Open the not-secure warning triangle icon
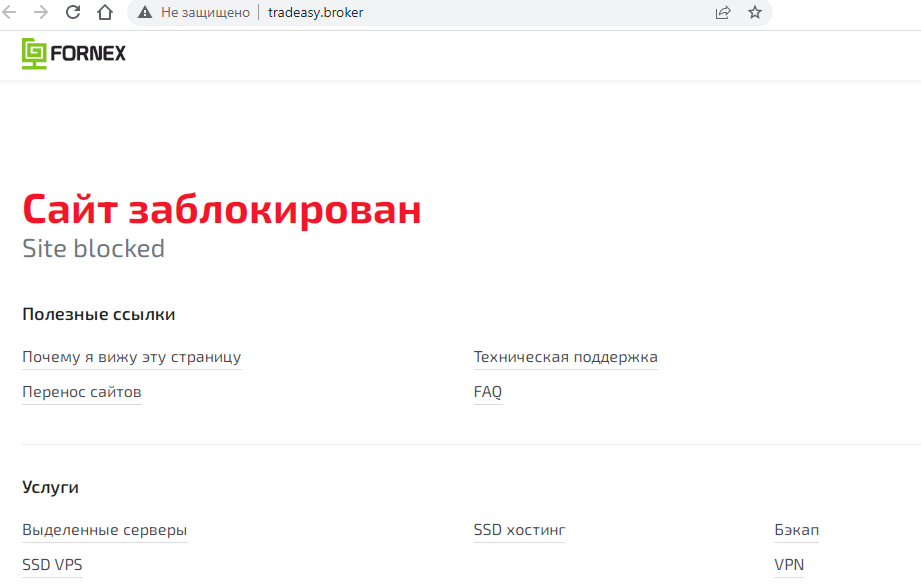The image size is (921, 585). click(145, 13)
